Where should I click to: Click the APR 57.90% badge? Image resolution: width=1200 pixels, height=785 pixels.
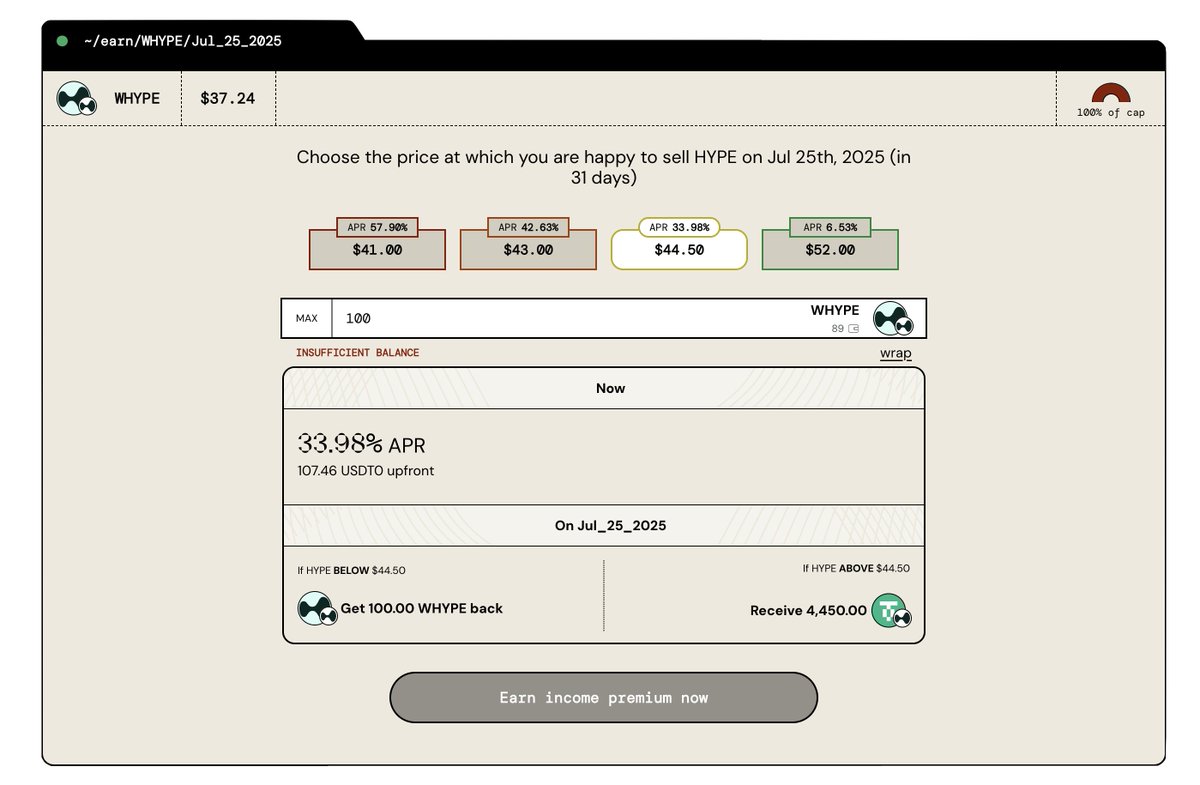[x=377, y=228]
